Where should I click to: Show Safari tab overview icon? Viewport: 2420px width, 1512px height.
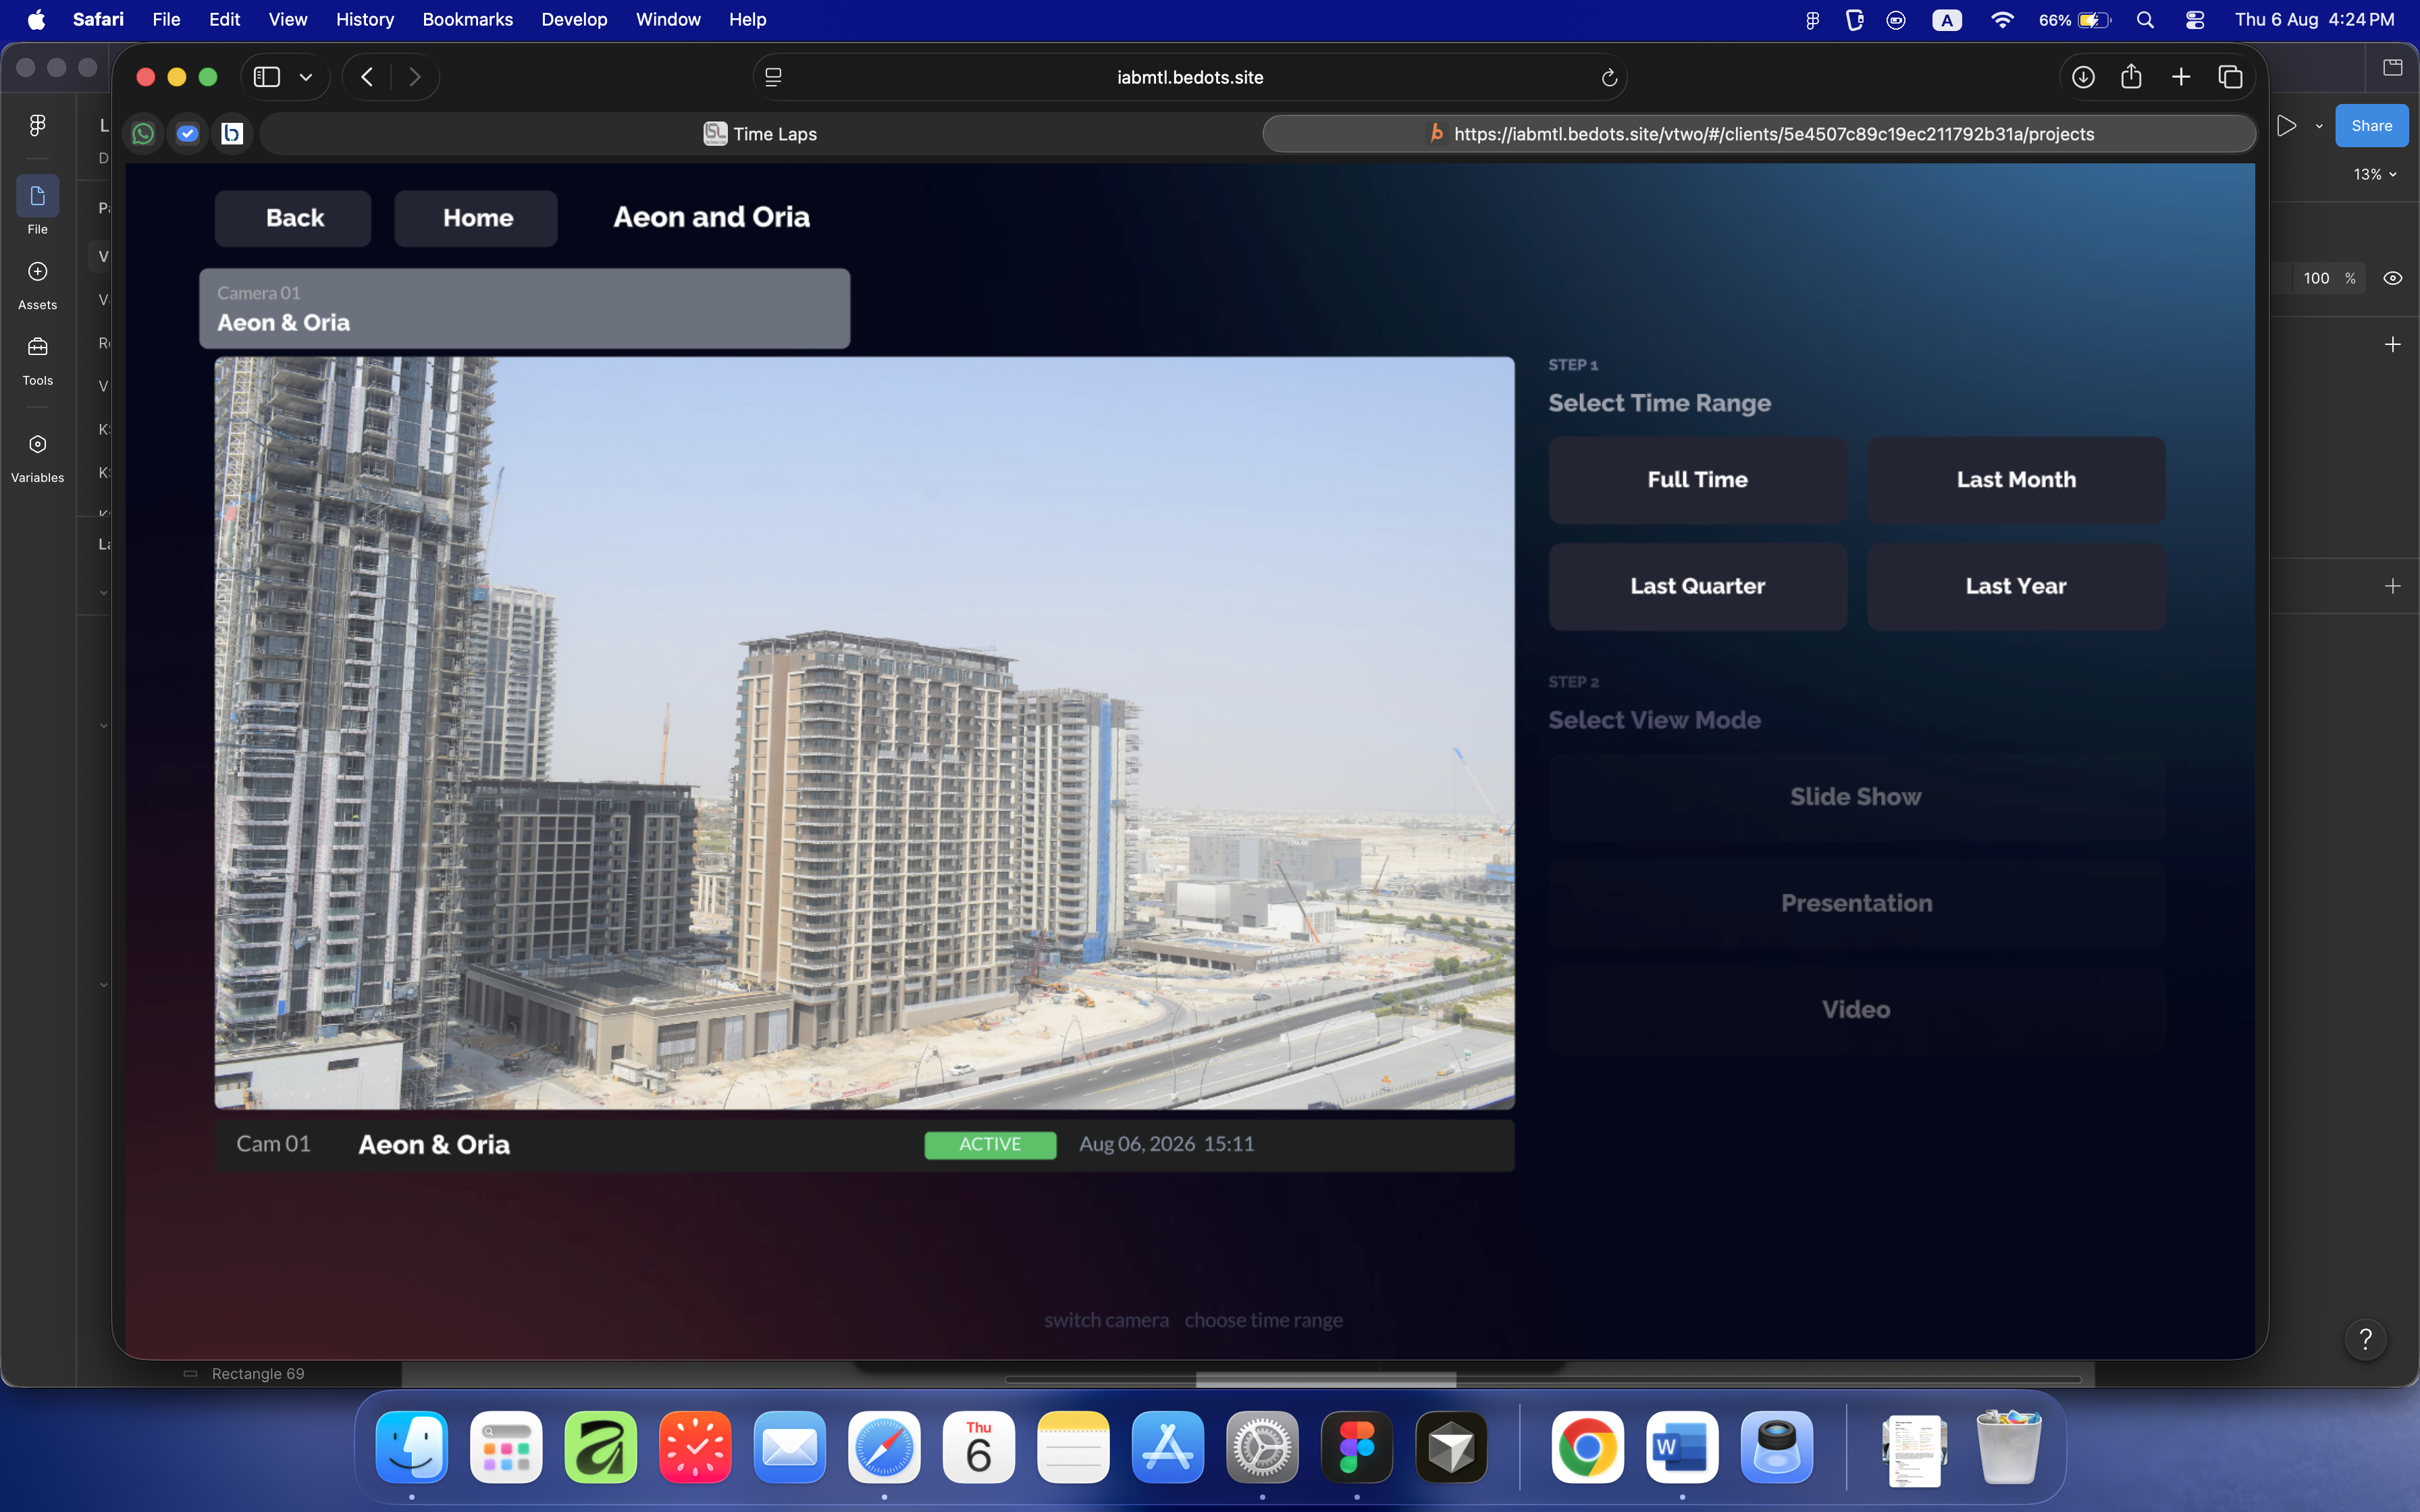point(2230,77)
